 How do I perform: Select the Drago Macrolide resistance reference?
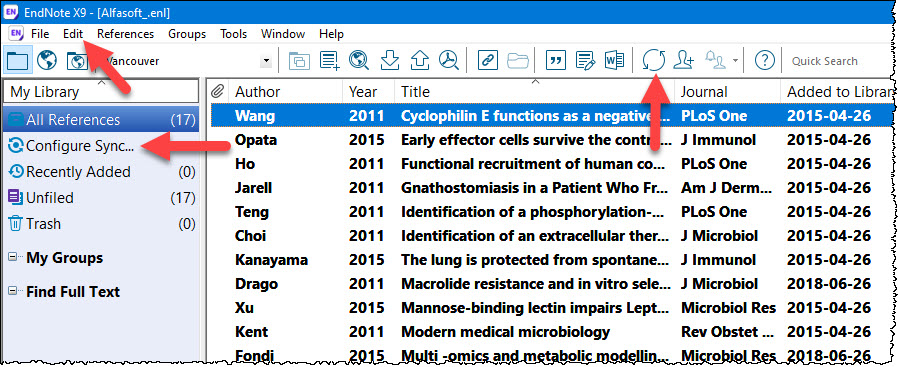coord(552,284)
